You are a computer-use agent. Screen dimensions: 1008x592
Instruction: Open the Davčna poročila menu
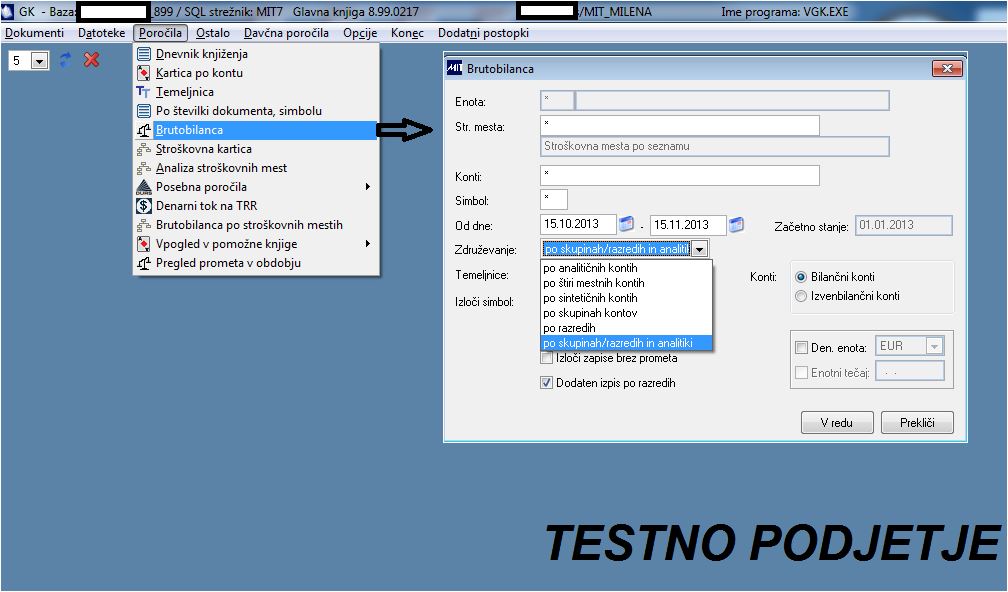pos(286,33)
